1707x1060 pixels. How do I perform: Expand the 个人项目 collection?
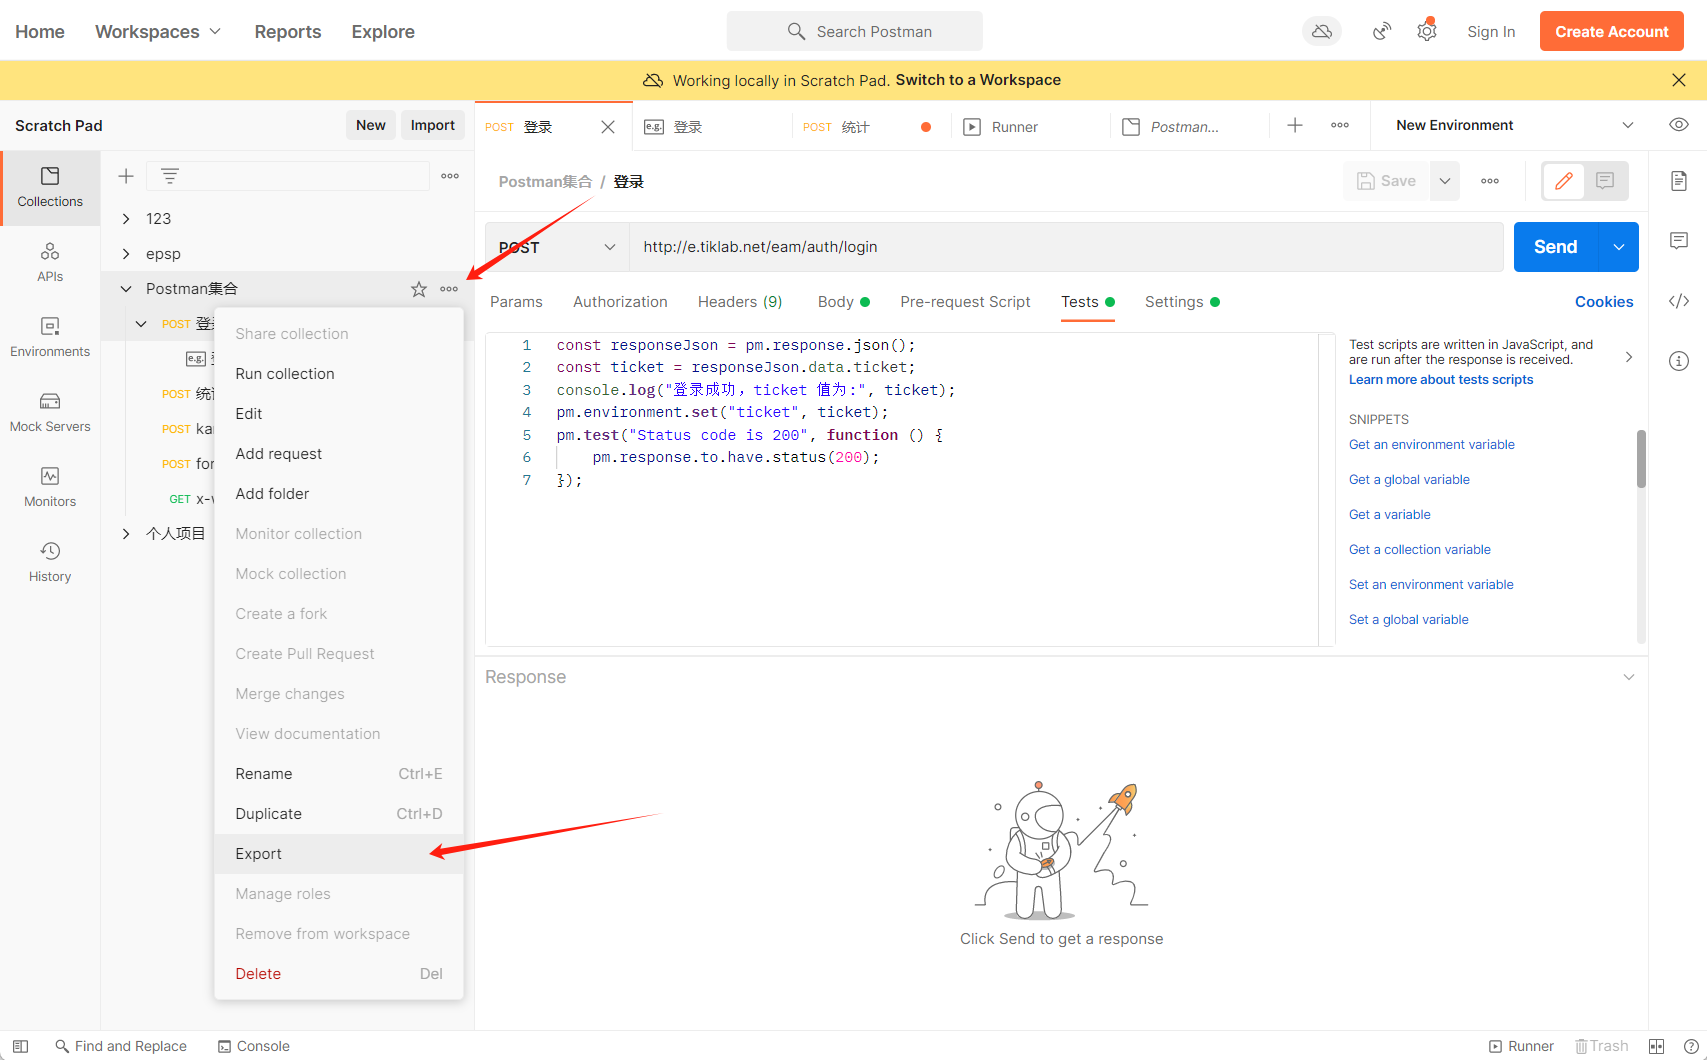point(126,534)
